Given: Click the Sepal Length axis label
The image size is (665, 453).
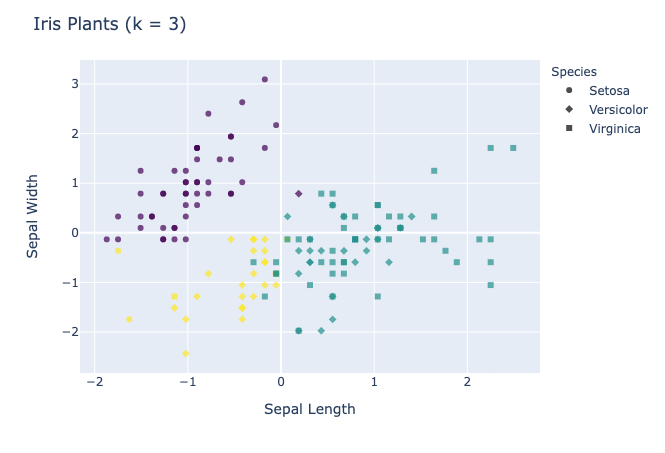Looking at the screenshot, I should (310, 409).
